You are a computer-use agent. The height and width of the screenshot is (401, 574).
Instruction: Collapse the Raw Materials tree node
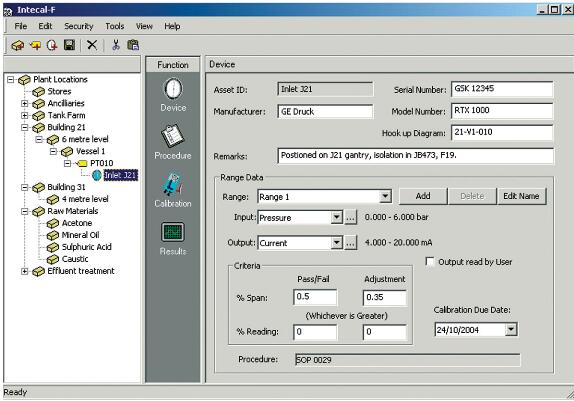point(25,211)
